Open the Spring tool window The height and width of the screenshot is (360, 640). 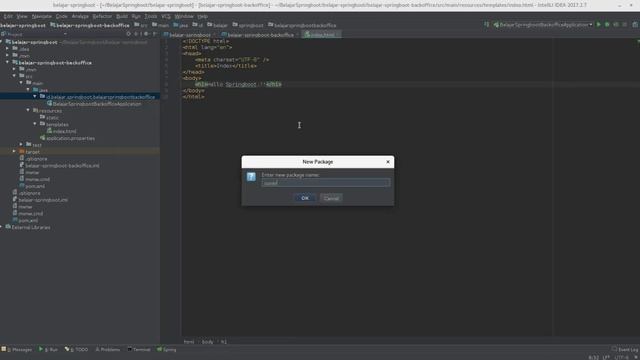coord(167,349)
